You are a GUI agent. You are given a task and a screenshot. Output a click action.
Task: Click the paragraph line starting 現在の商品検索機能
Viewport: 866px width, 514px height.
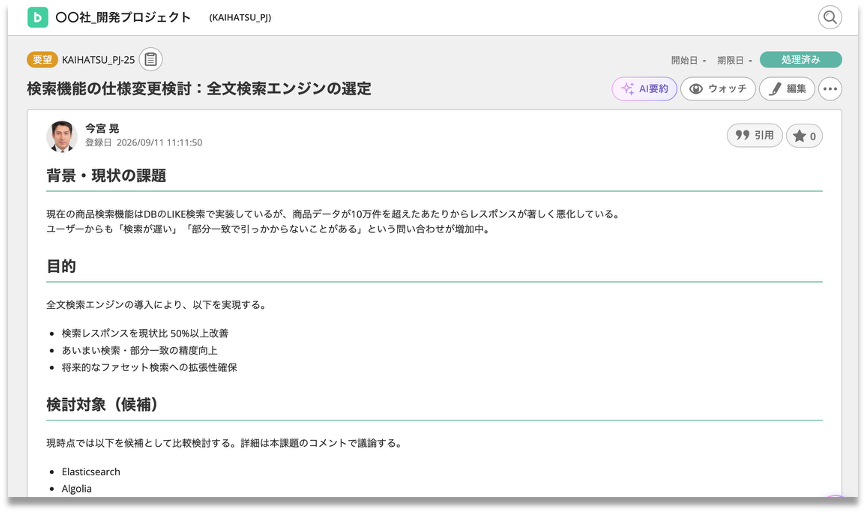pyautogui.click(x=334, y=214)
